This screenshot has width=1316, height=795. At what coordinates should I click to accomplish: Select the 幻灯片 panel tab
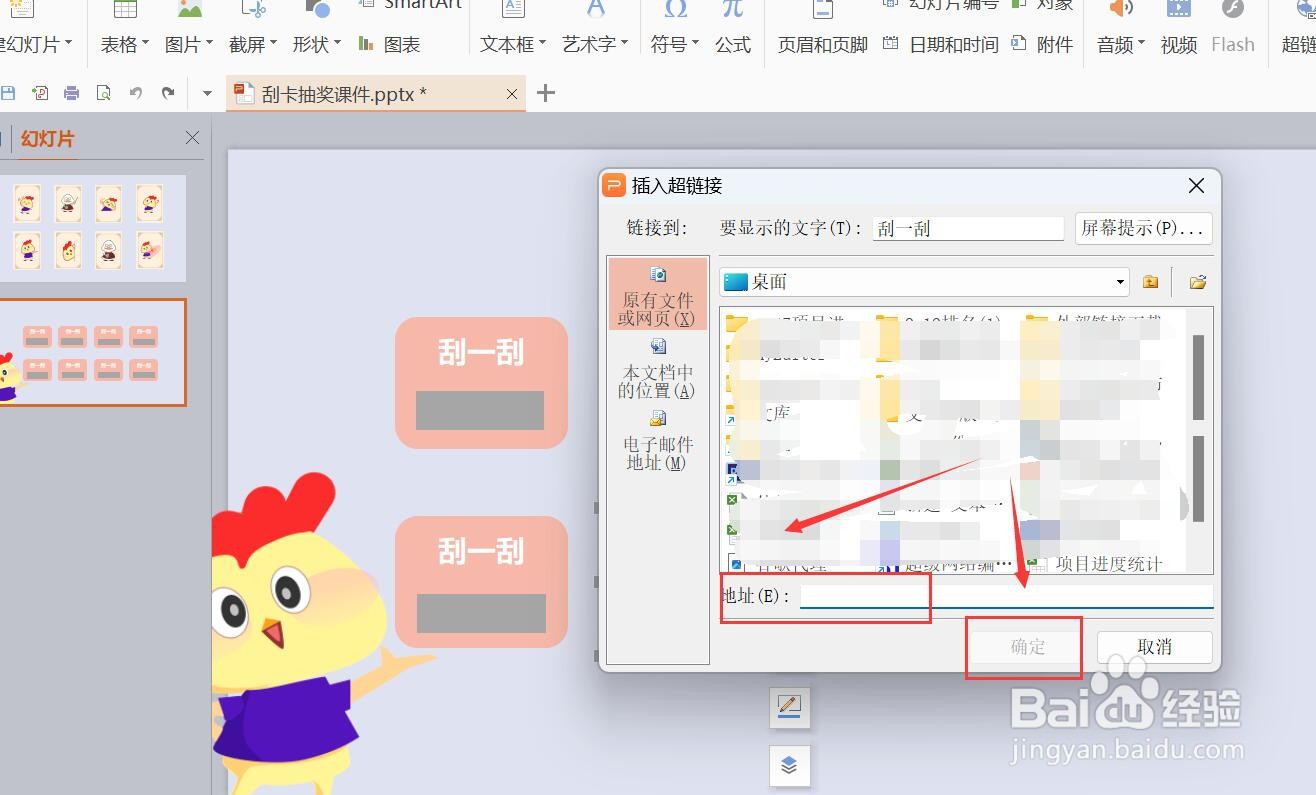point(47,139)
